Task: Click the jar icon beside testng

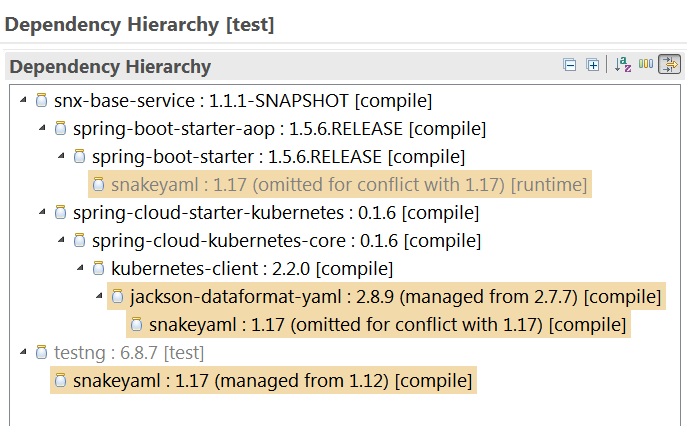Action: [x=41, y=352]
